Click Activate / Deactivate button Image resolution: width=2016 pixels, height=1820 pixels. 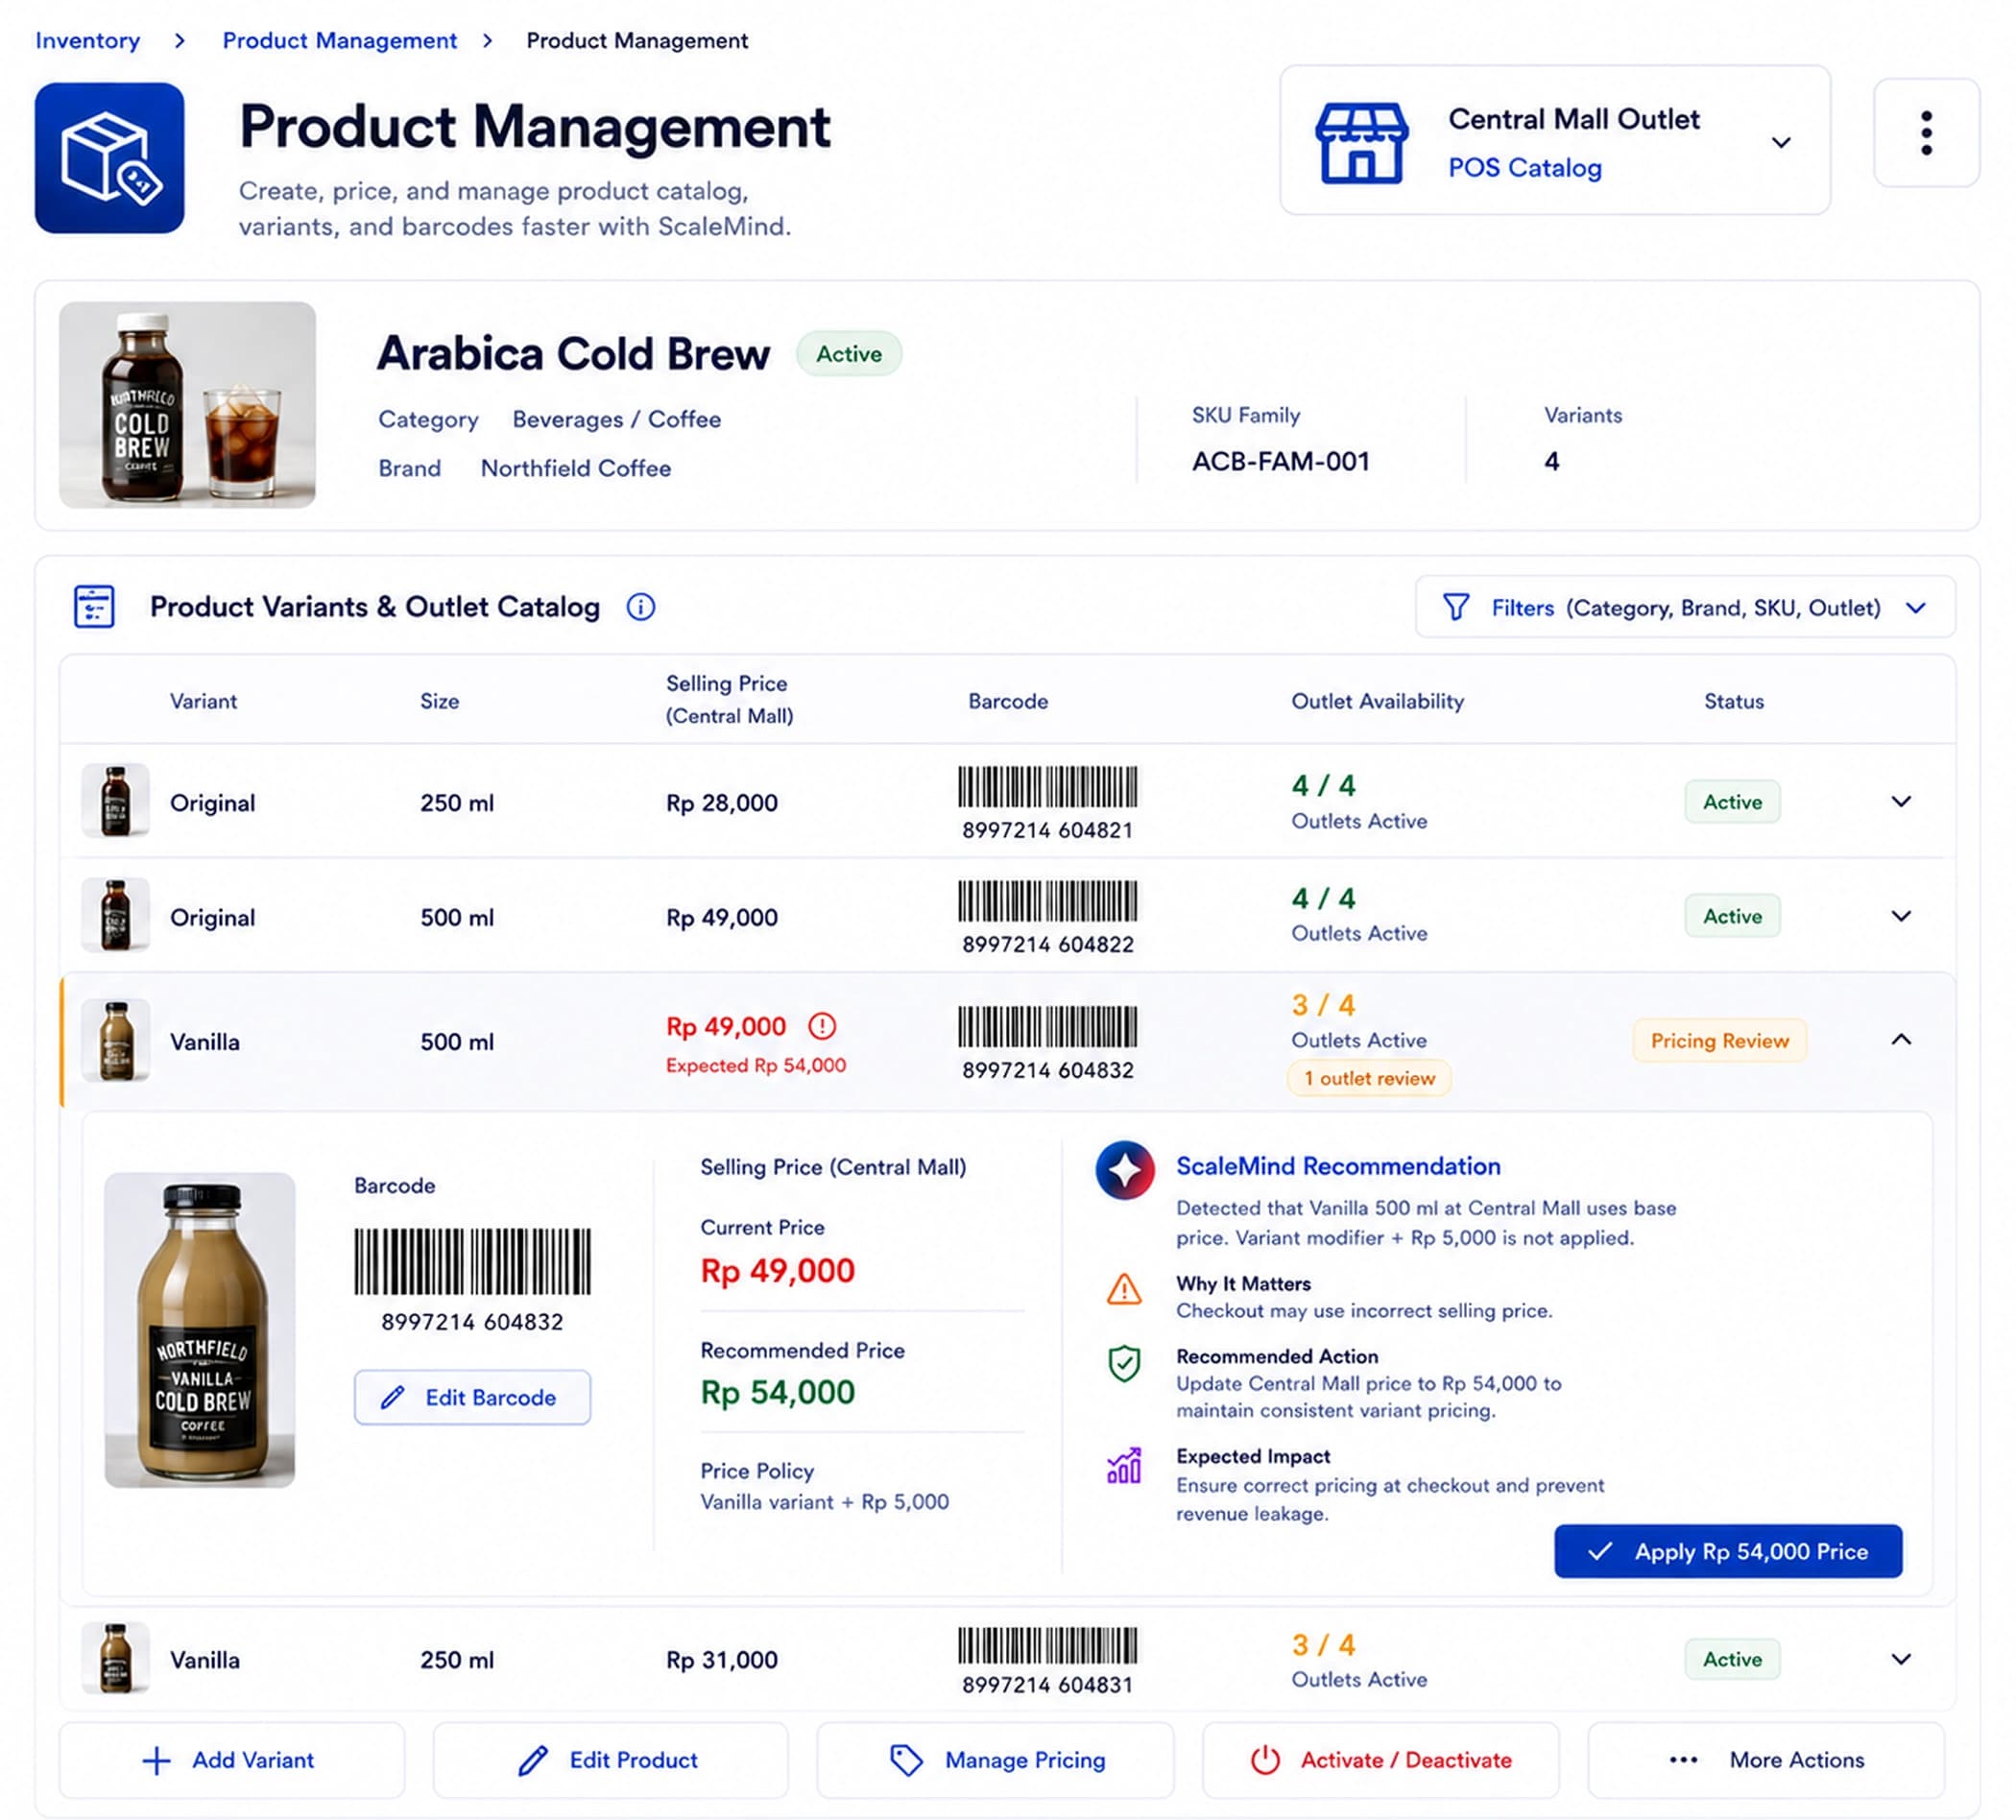pos(1380,1761)
